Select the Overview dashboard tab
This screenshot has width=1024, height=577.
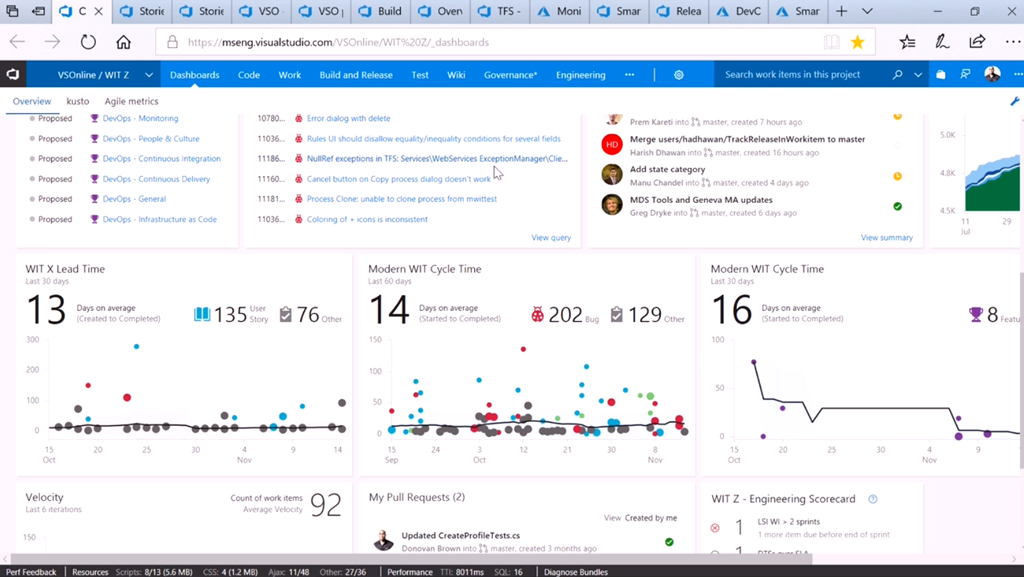(31, 101)
